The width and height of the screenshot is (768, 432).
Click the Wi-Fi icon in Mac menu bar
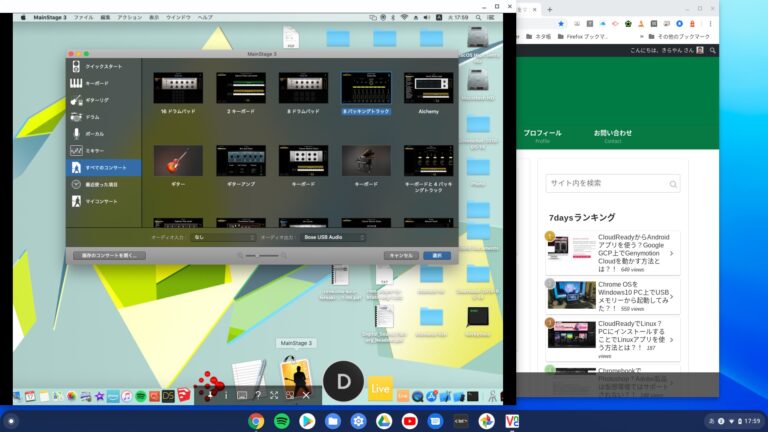[x=404, y=18]
